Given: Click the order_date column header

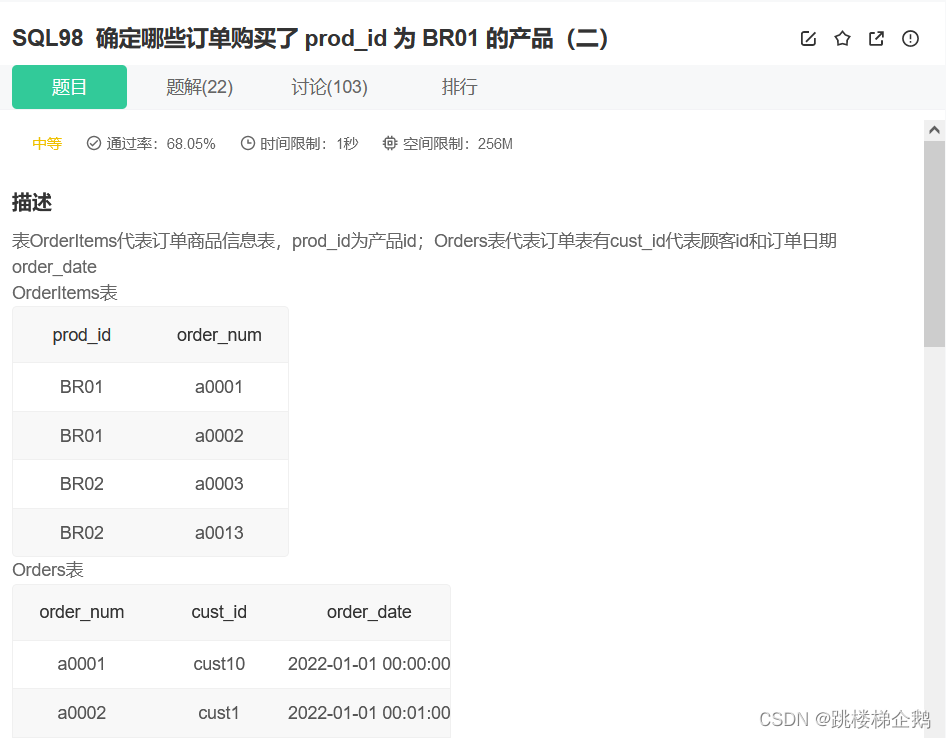Looking at the screenshot, I should (369, 612).
